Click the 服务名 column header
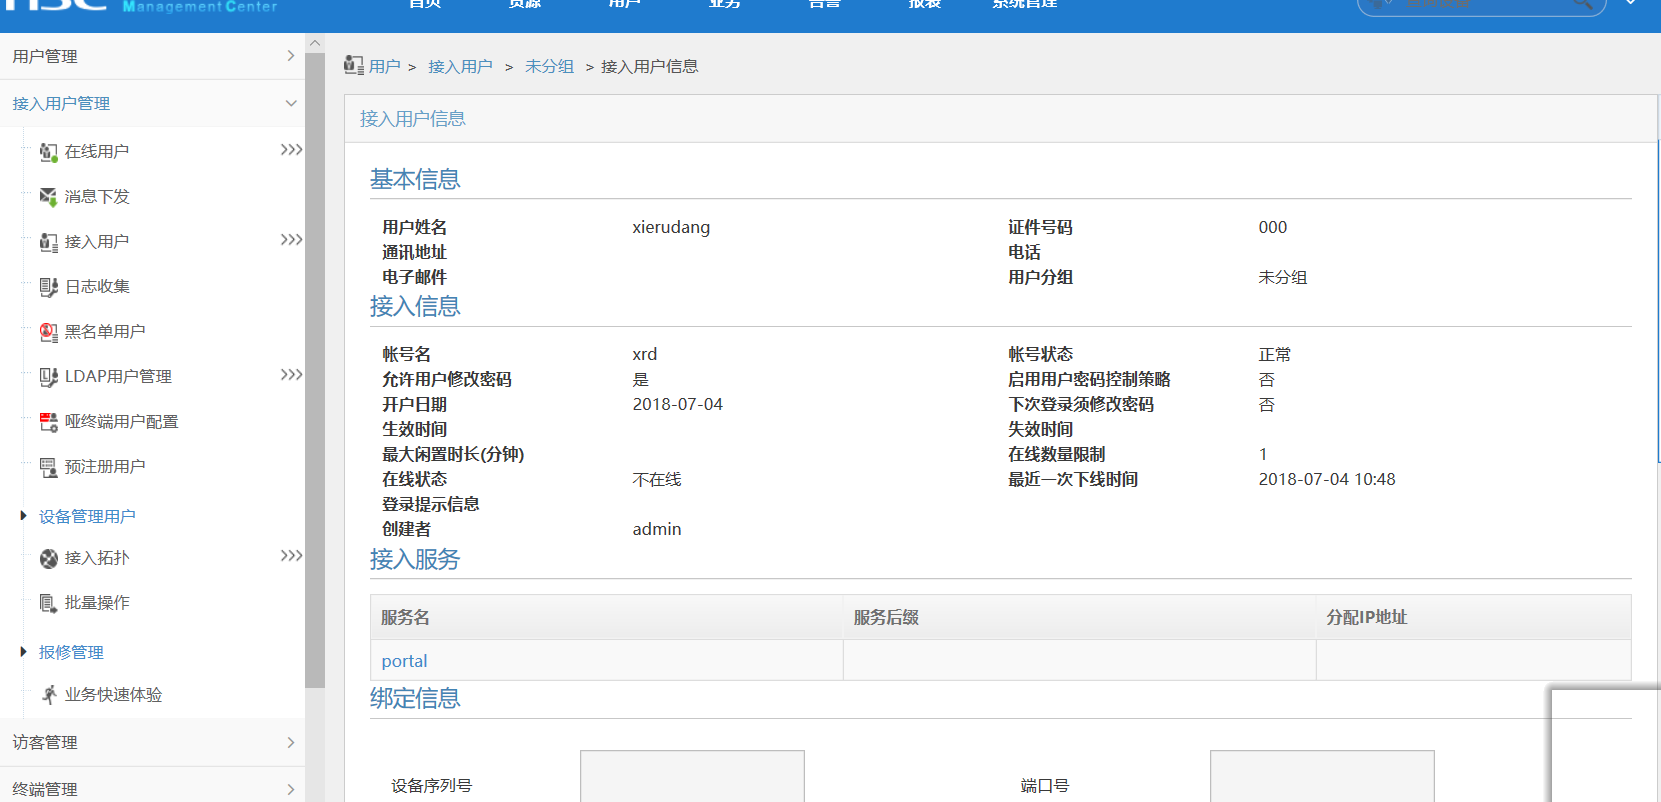Screen dimensions: 1661x802 606,618
